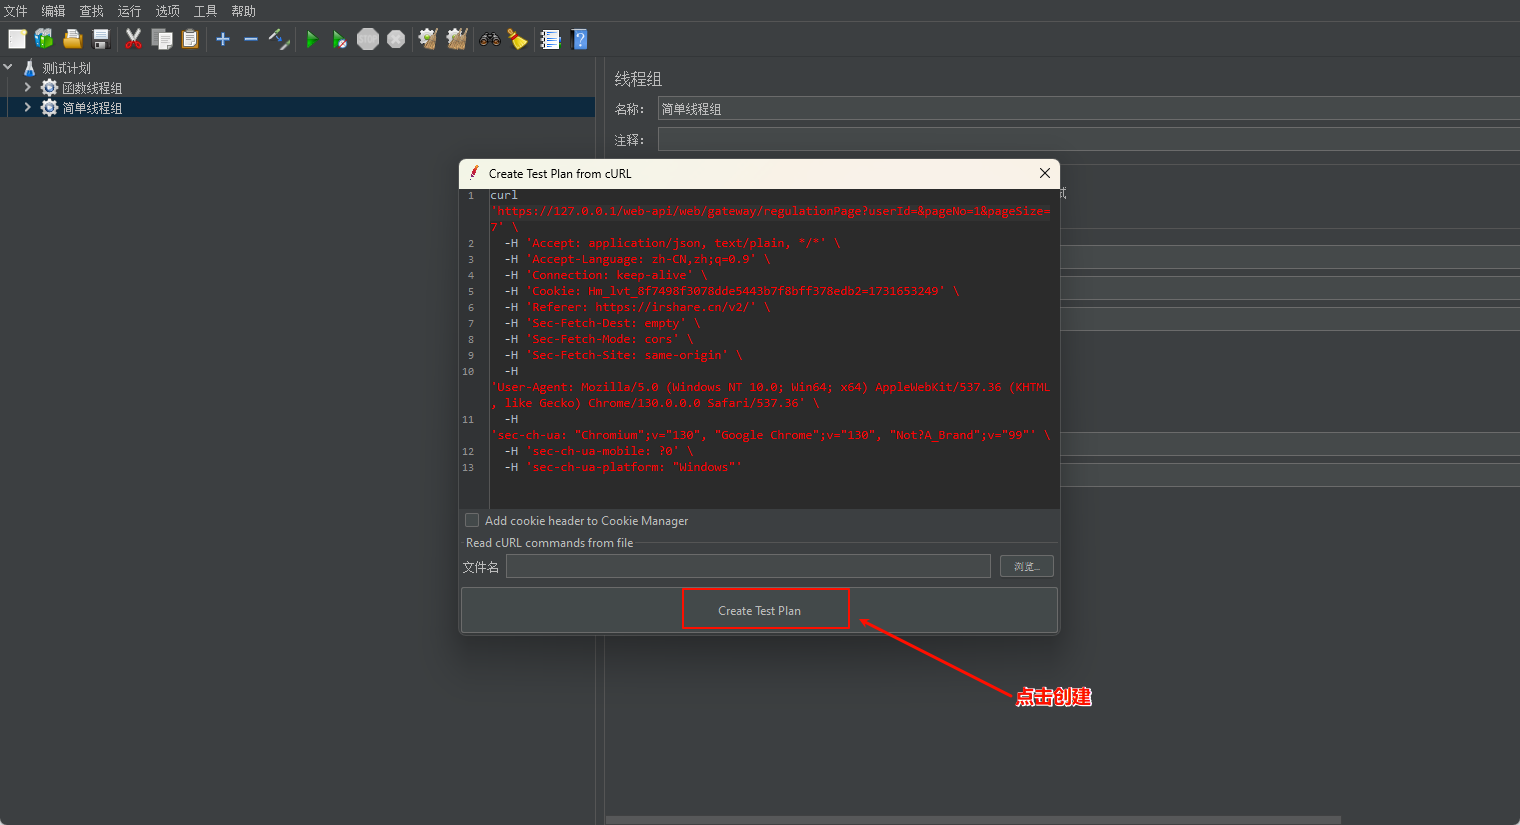1520x825 pixels.
Task: Click the horizontal scrollbar at the bottom
Action: 973,820
